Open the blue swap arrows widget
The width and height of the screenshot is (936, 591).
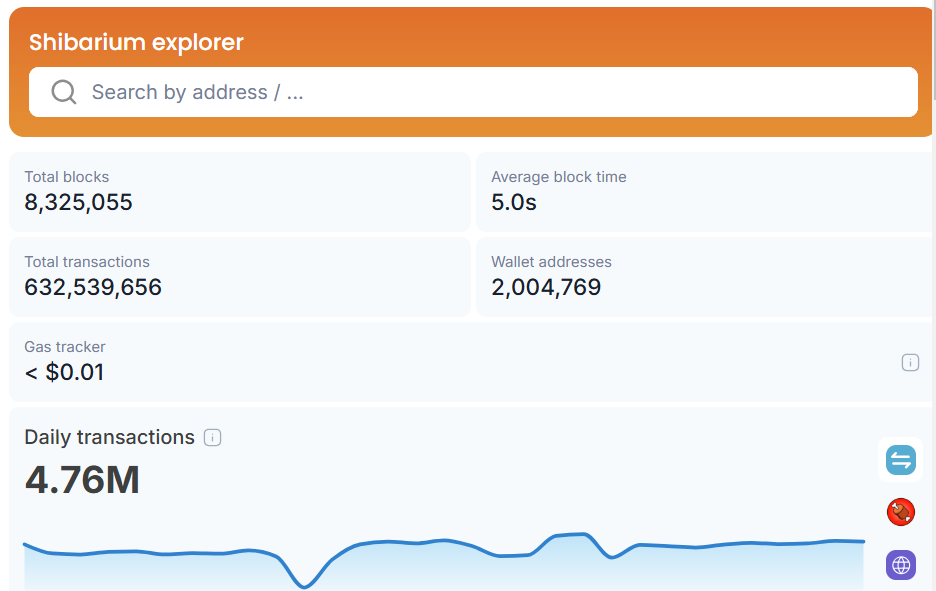pos(900,460)
